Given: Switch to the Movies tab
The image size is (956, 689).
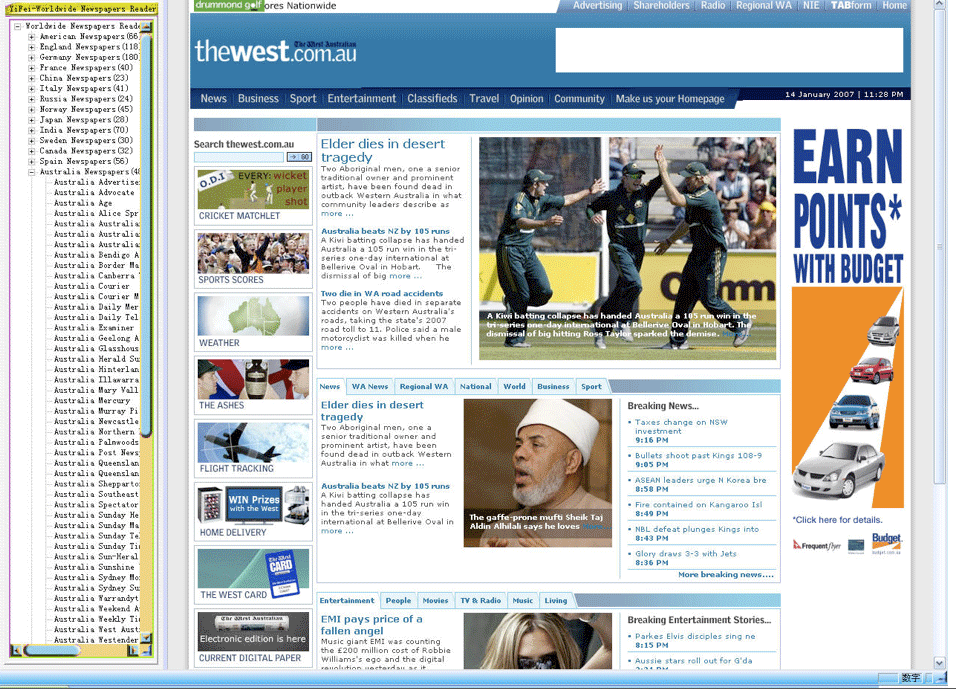Looking at the screenshot, I should tap(435, 601).
